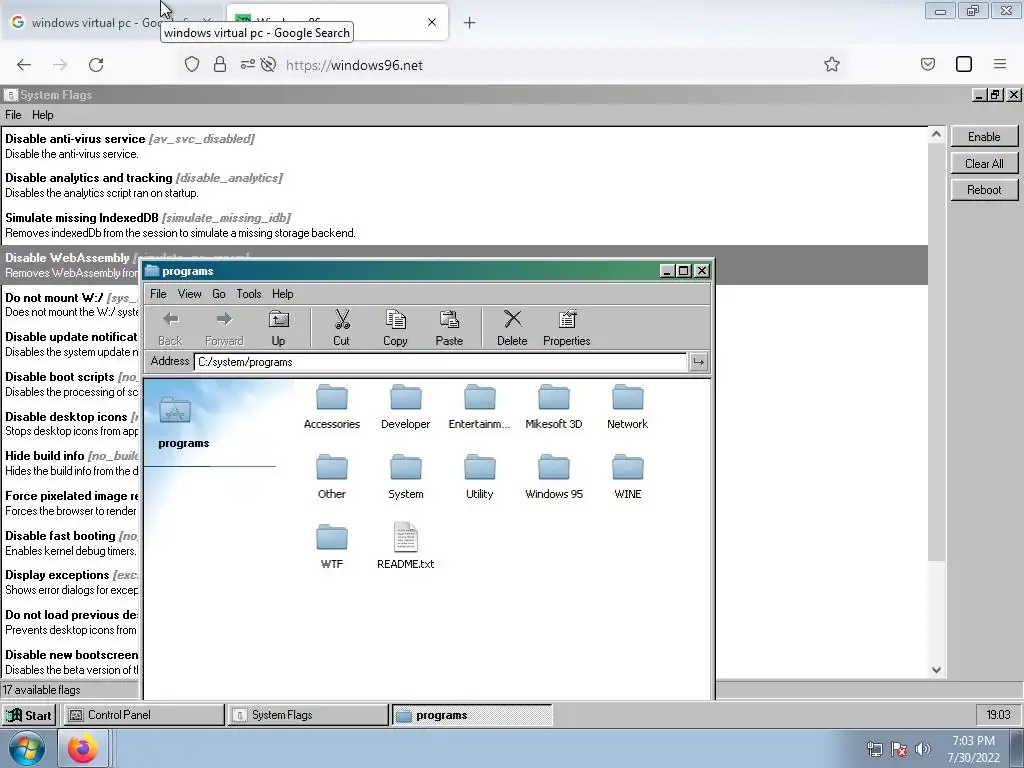Click the Forward toolbar button
1024x768 pixels.
224,328
